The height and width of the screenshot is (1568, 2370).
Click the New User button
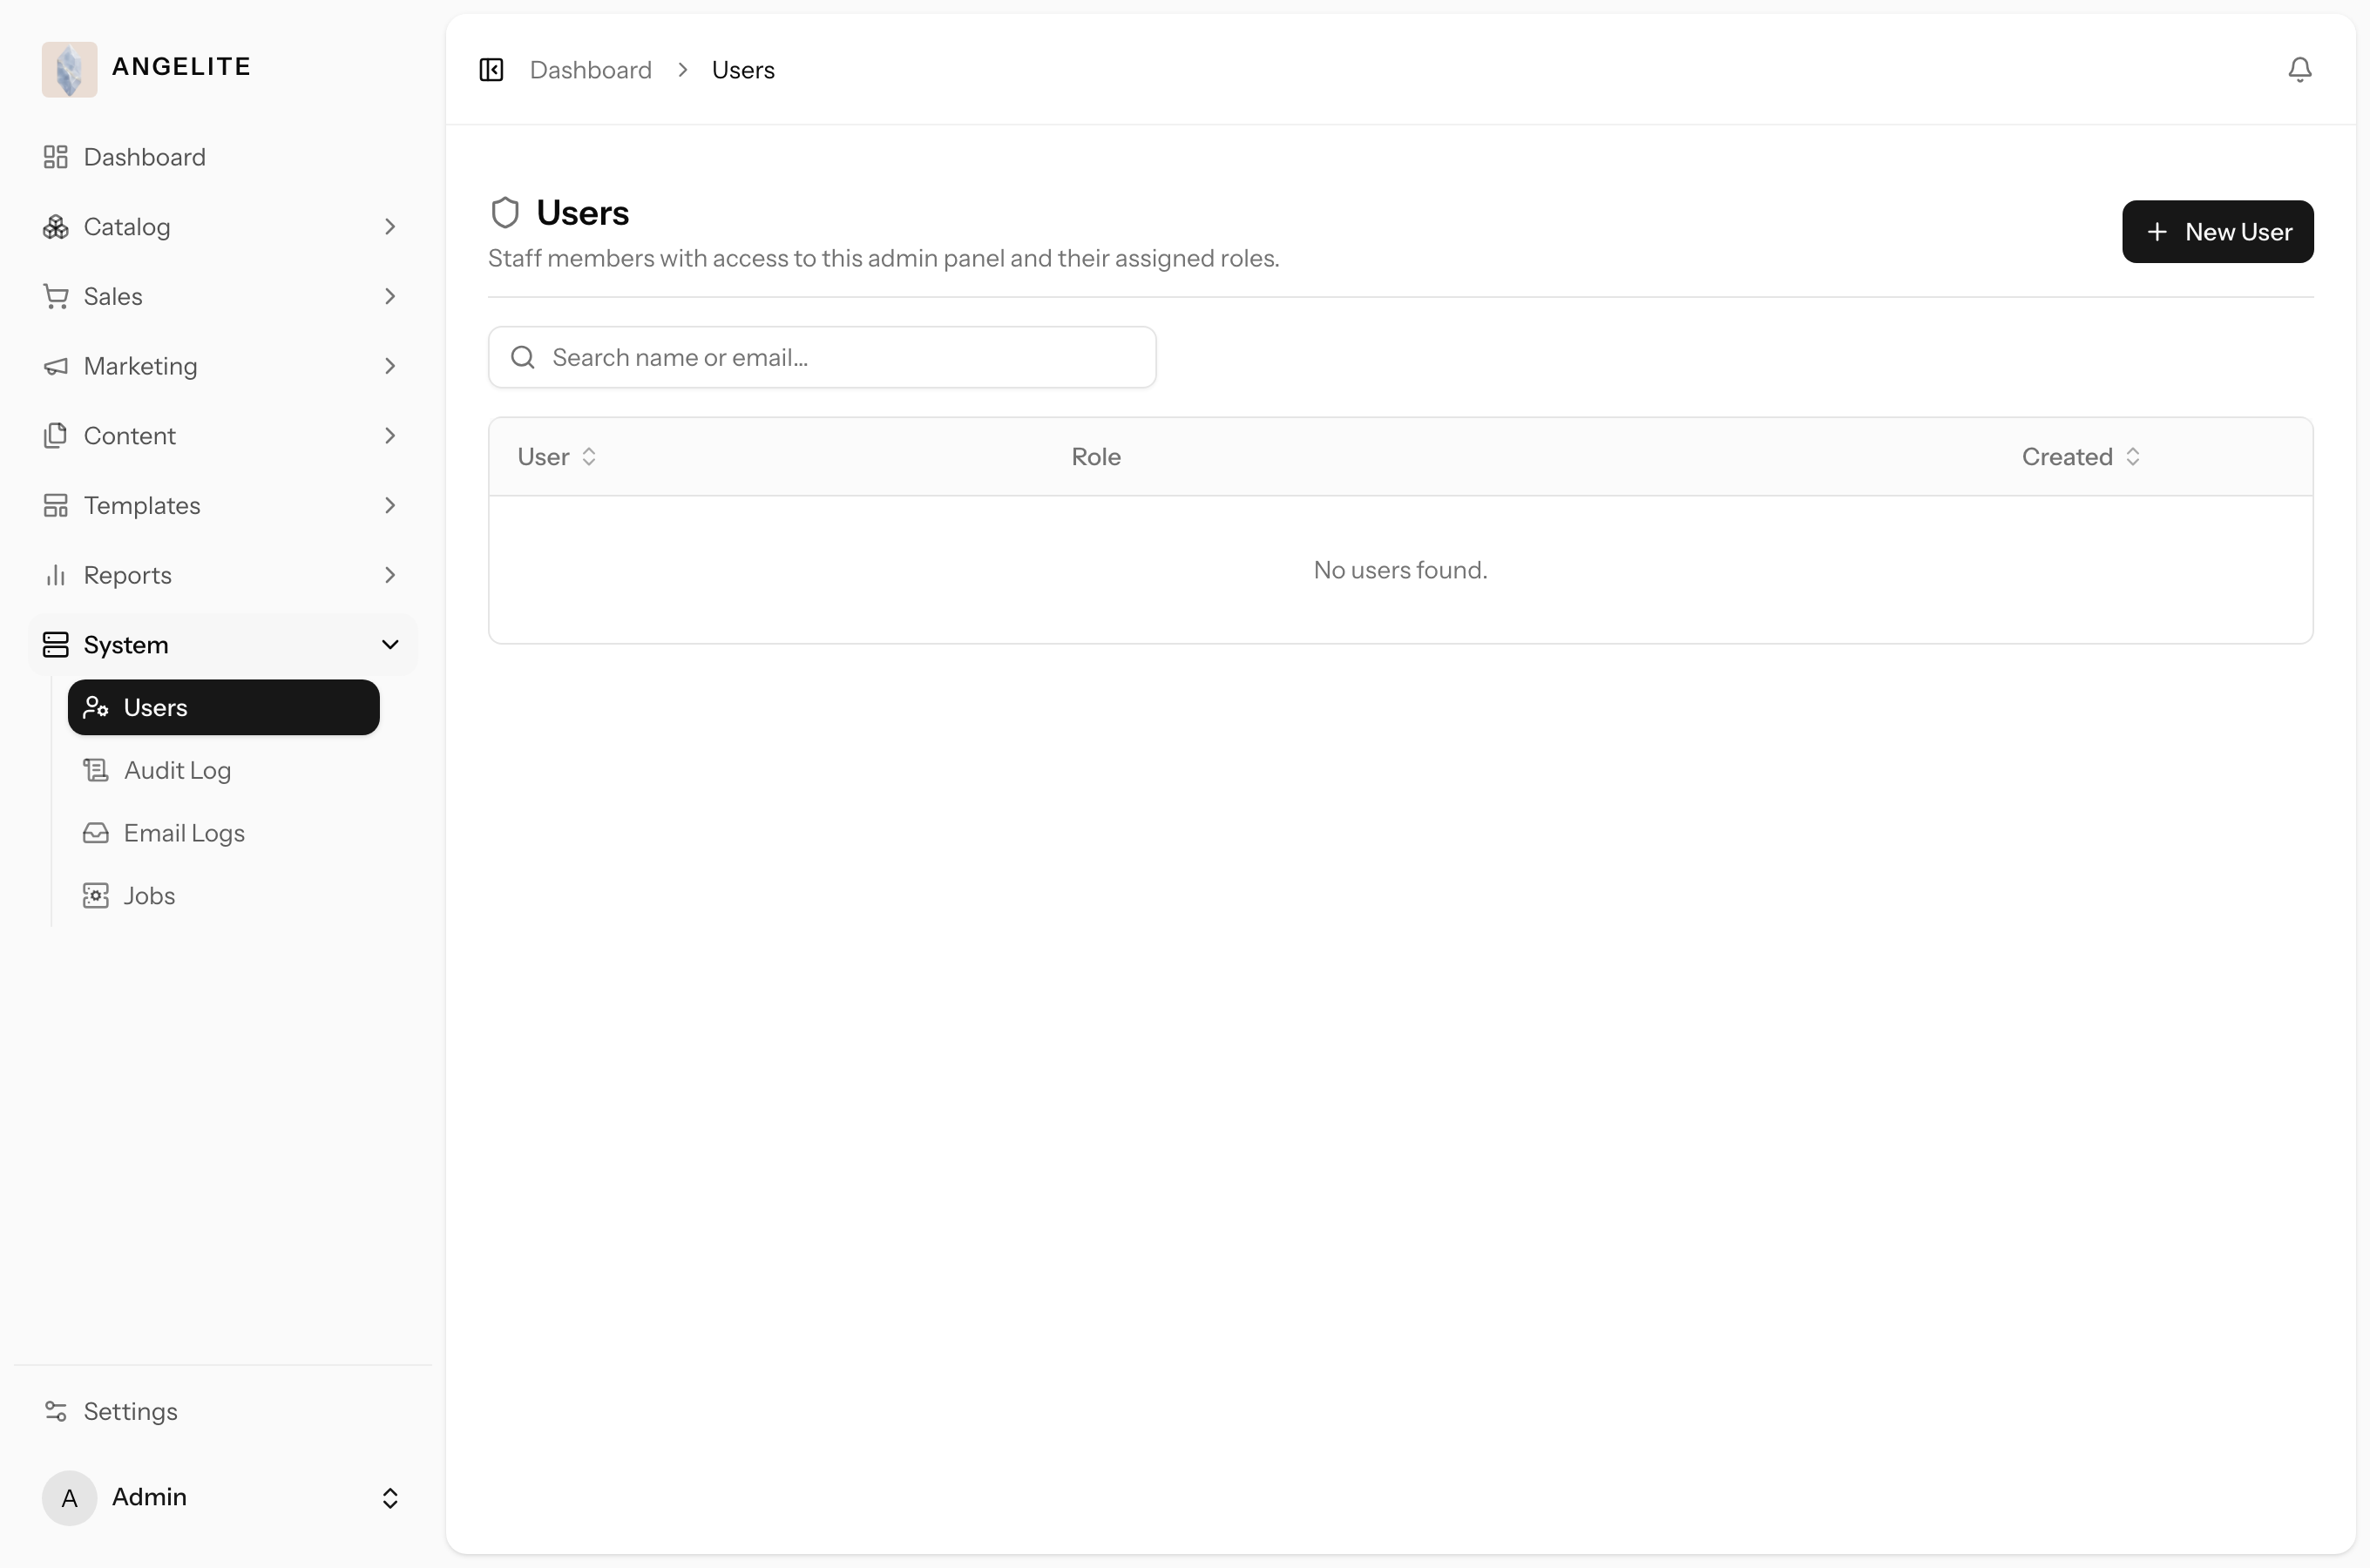2217,232
